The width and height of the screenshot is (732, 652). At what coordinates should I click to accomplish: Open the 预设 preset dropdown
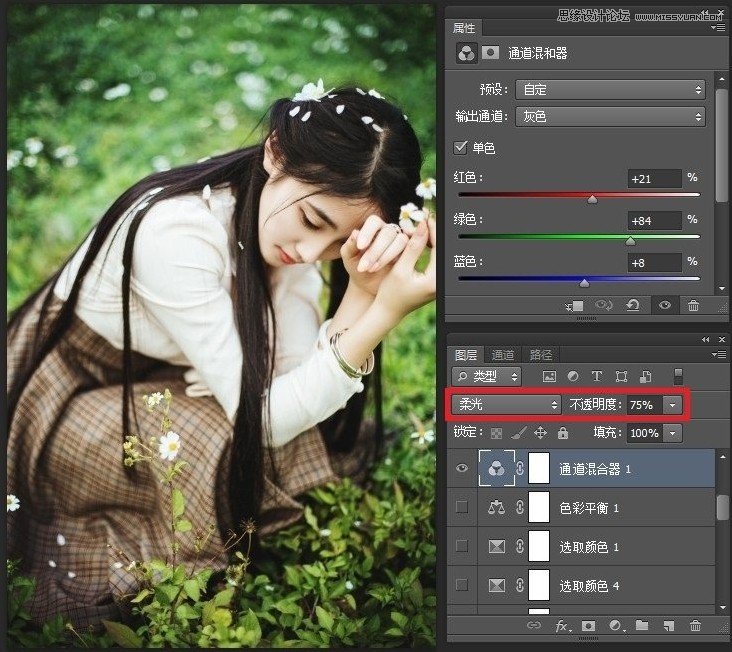click(610, 90)
